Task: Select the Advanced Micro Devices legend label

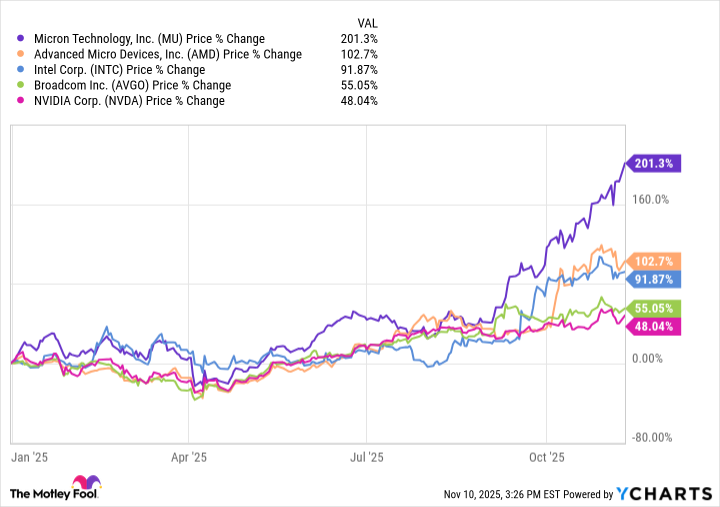Action: click(167, 54)
